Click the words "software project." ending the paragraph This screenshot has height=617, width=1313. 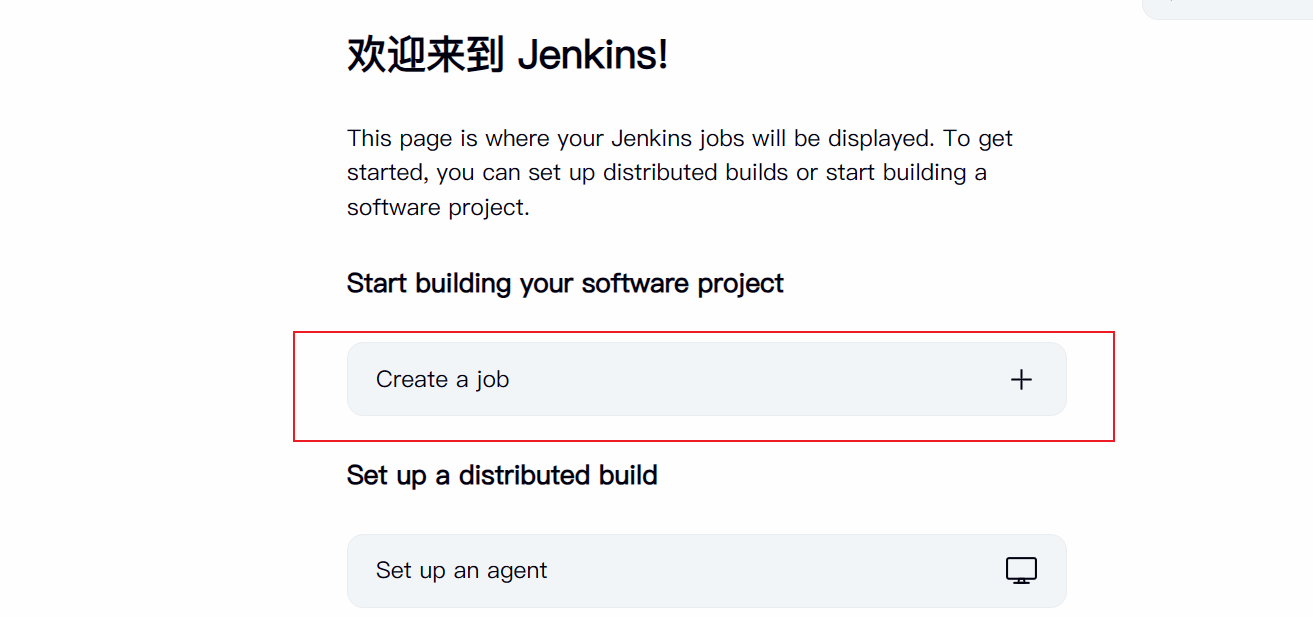coord(438,207)
